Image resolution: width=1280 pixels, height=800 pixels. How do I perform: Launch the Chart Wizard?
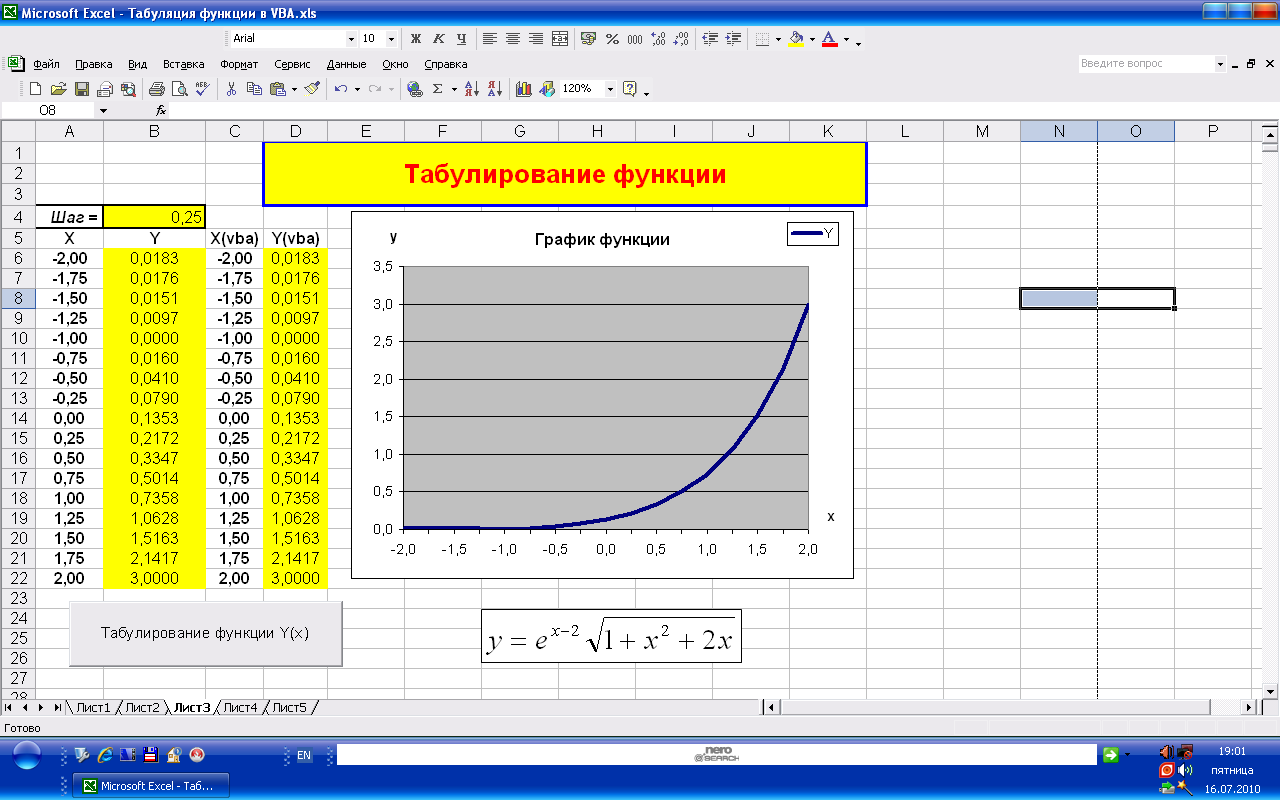coord(524,89)
